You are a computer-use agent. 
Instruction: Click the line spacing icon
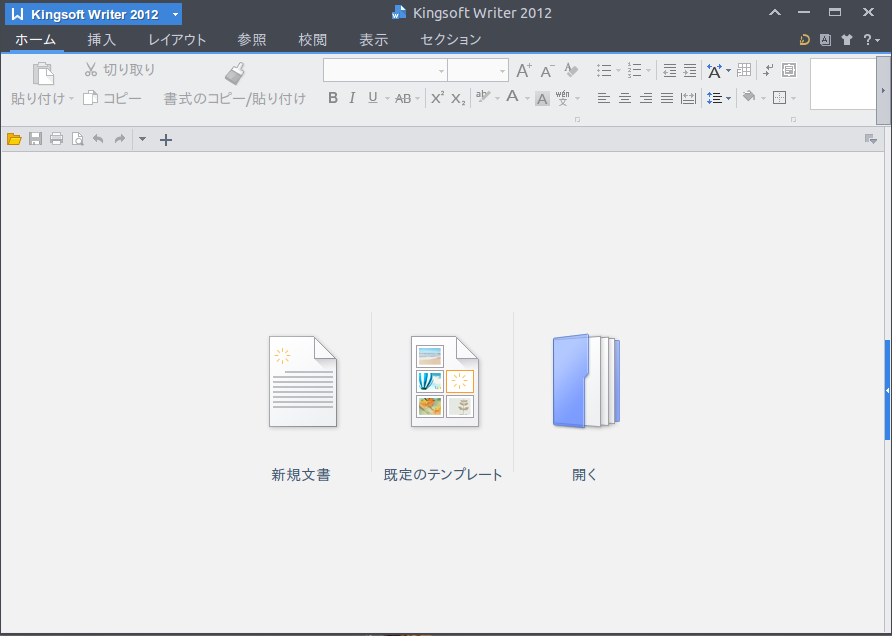tap(715, 98)
